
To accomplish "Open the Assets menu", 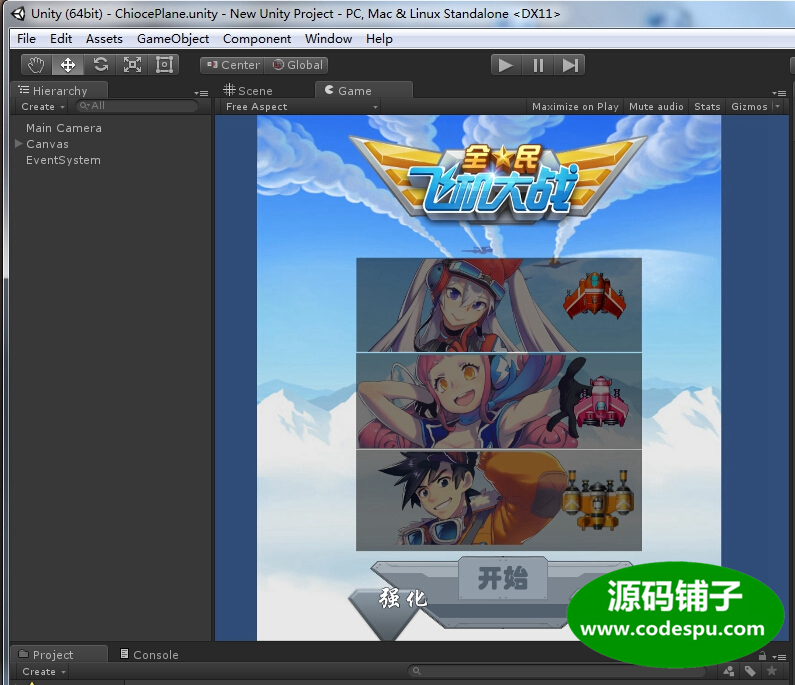I will (x=104, y=39).
